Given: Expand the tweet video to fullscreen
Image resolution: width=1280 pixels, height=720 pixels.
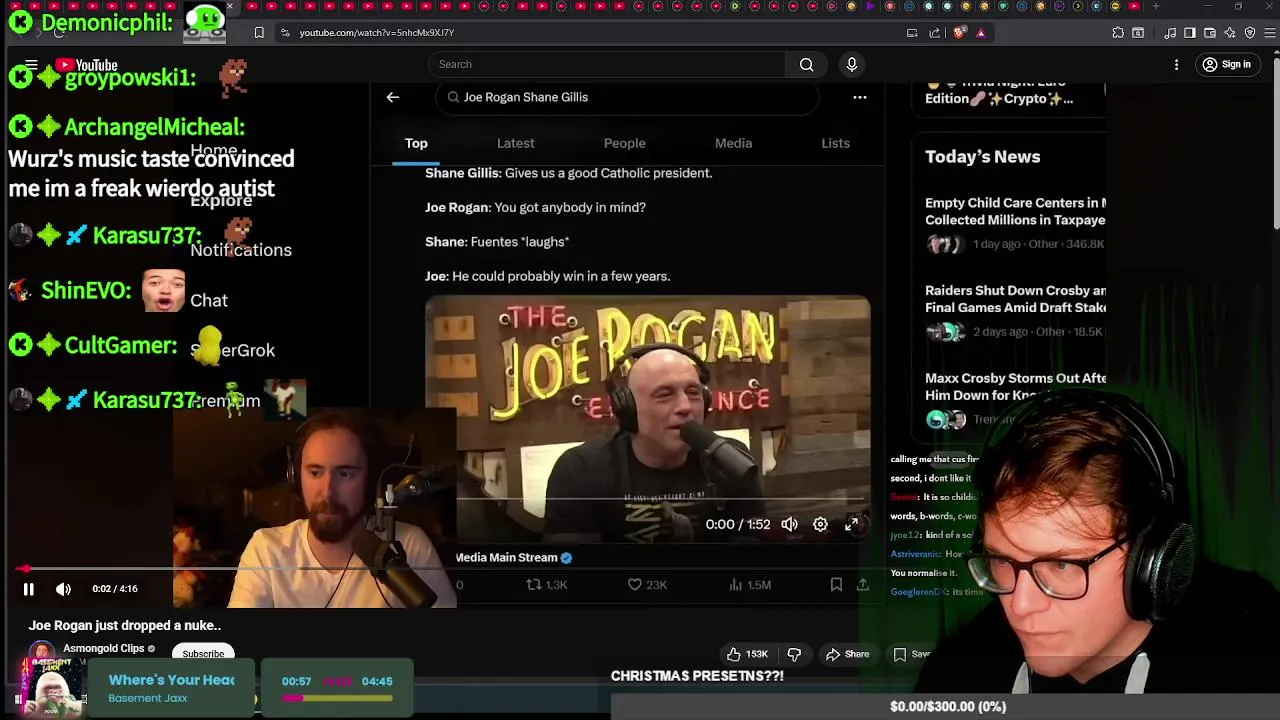Looking at the screenshot, I should coord(851,524).
